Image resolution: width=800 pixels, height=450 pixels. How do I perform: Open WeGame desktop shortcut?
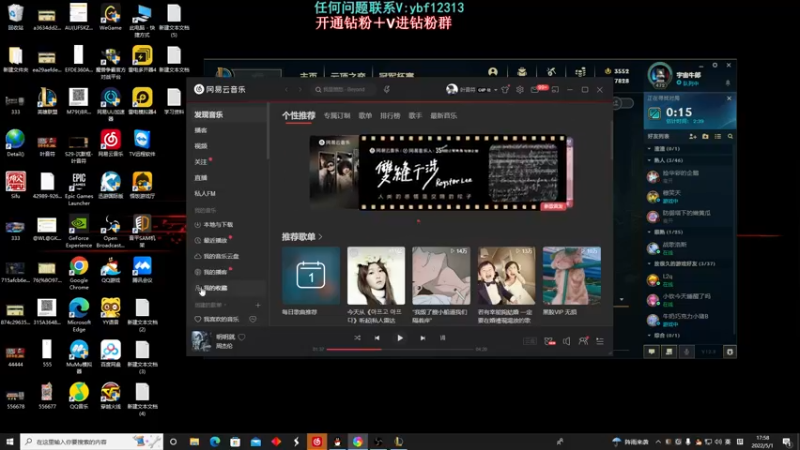[110, 17]
